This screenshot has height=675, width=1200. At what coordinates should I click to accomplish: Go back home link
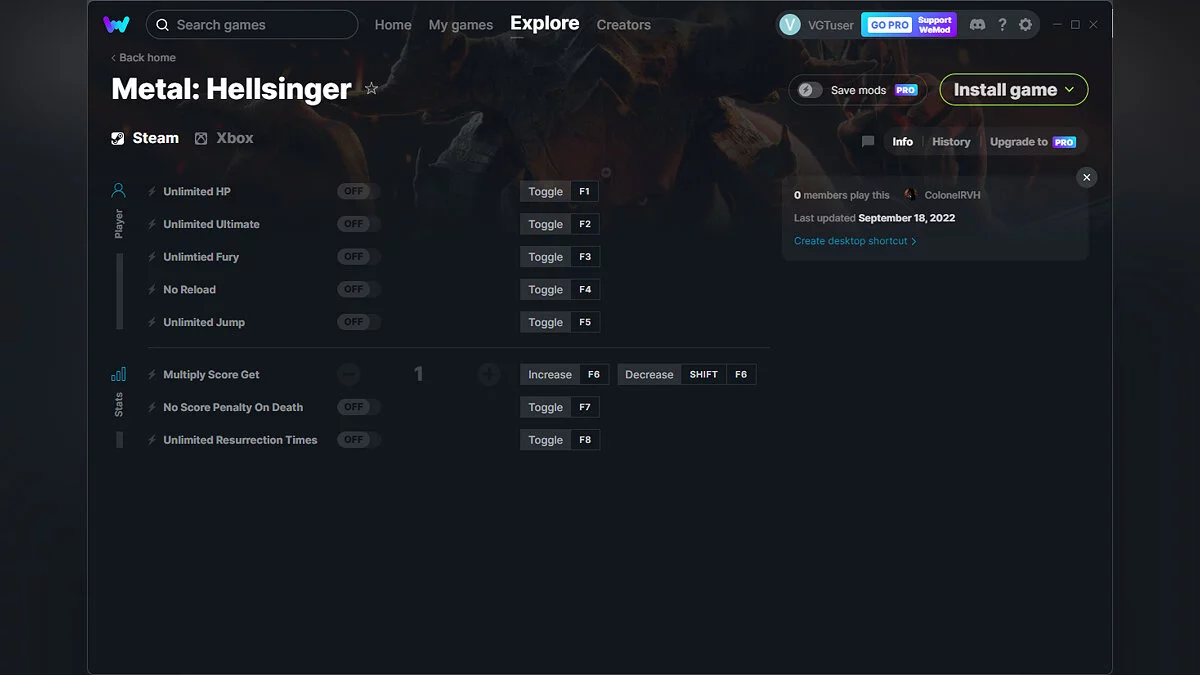coord(144,58)
